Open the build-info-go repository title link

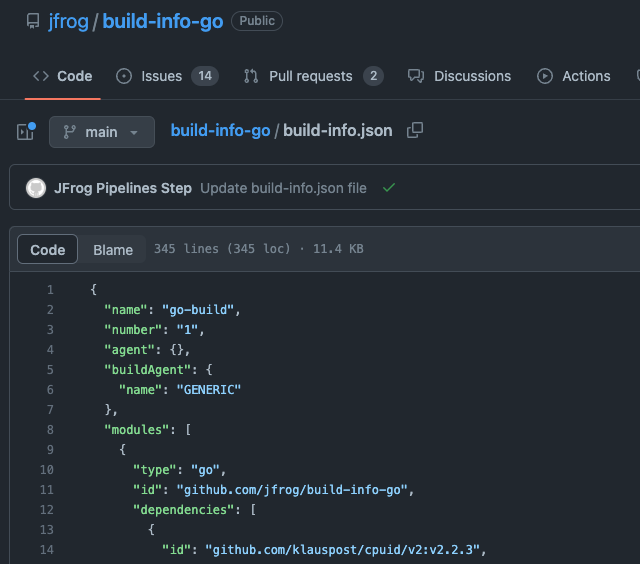[x=163, y=21]
